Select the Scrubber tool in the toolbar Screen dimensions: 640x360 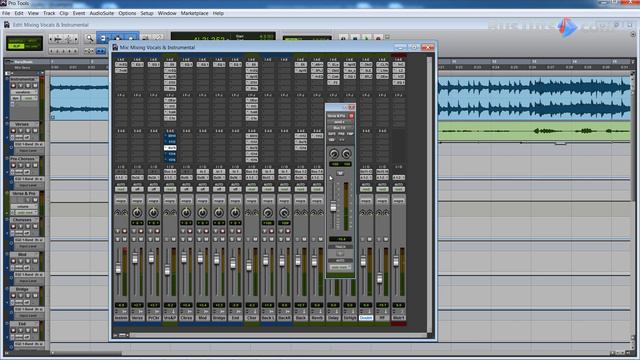[x=145, y=39]
